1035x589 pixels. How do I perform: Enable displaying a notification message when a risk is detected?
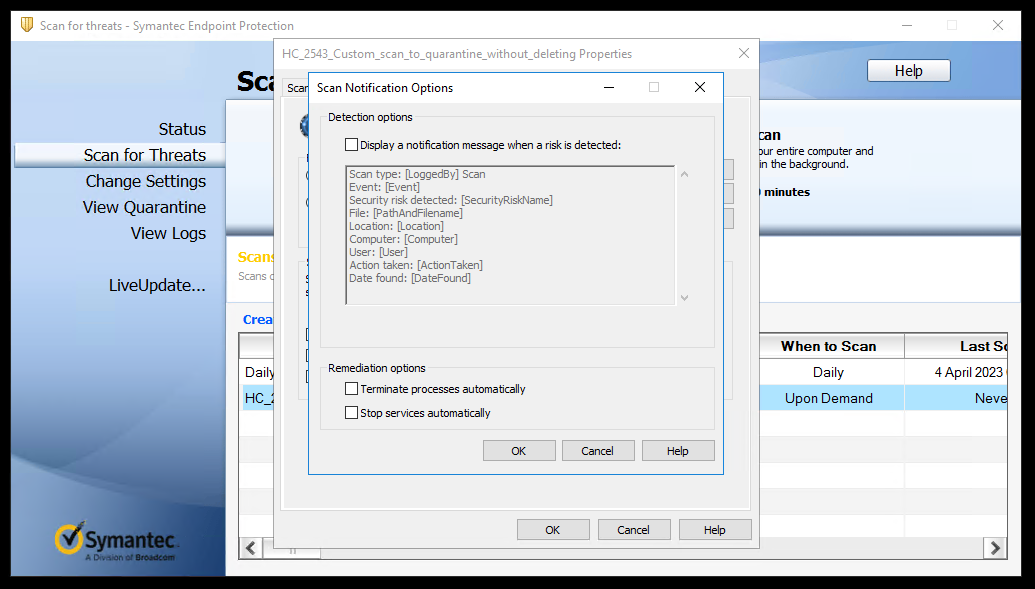352,144
